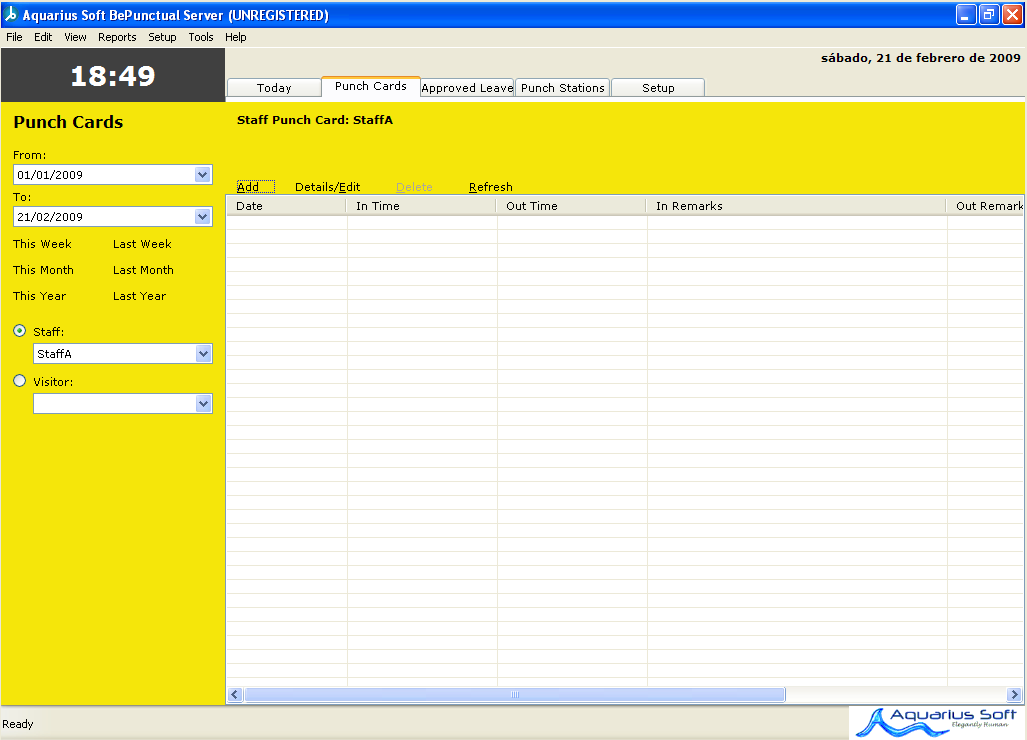Image resolution: width=1027 pixels, height=740 pixels.
Task: Click the date 'sábado, 21 de febrero de 2009'
Action: (x=920, y=58)
